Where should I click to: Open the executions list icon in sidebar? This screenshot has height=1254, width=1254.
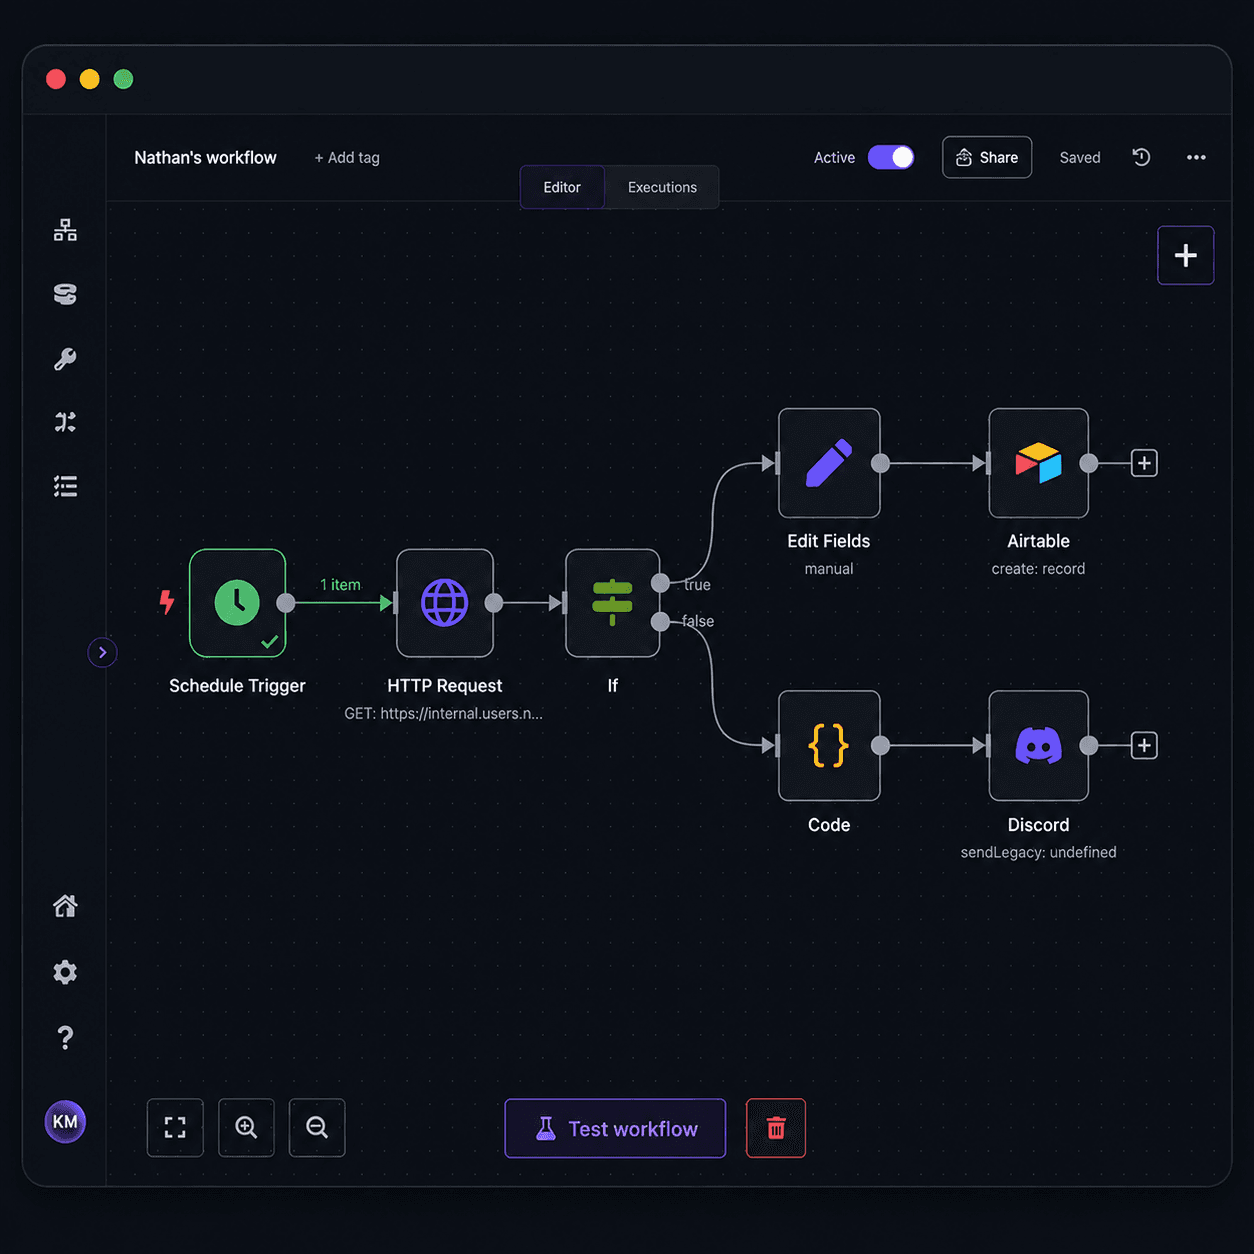pos(65,487)
